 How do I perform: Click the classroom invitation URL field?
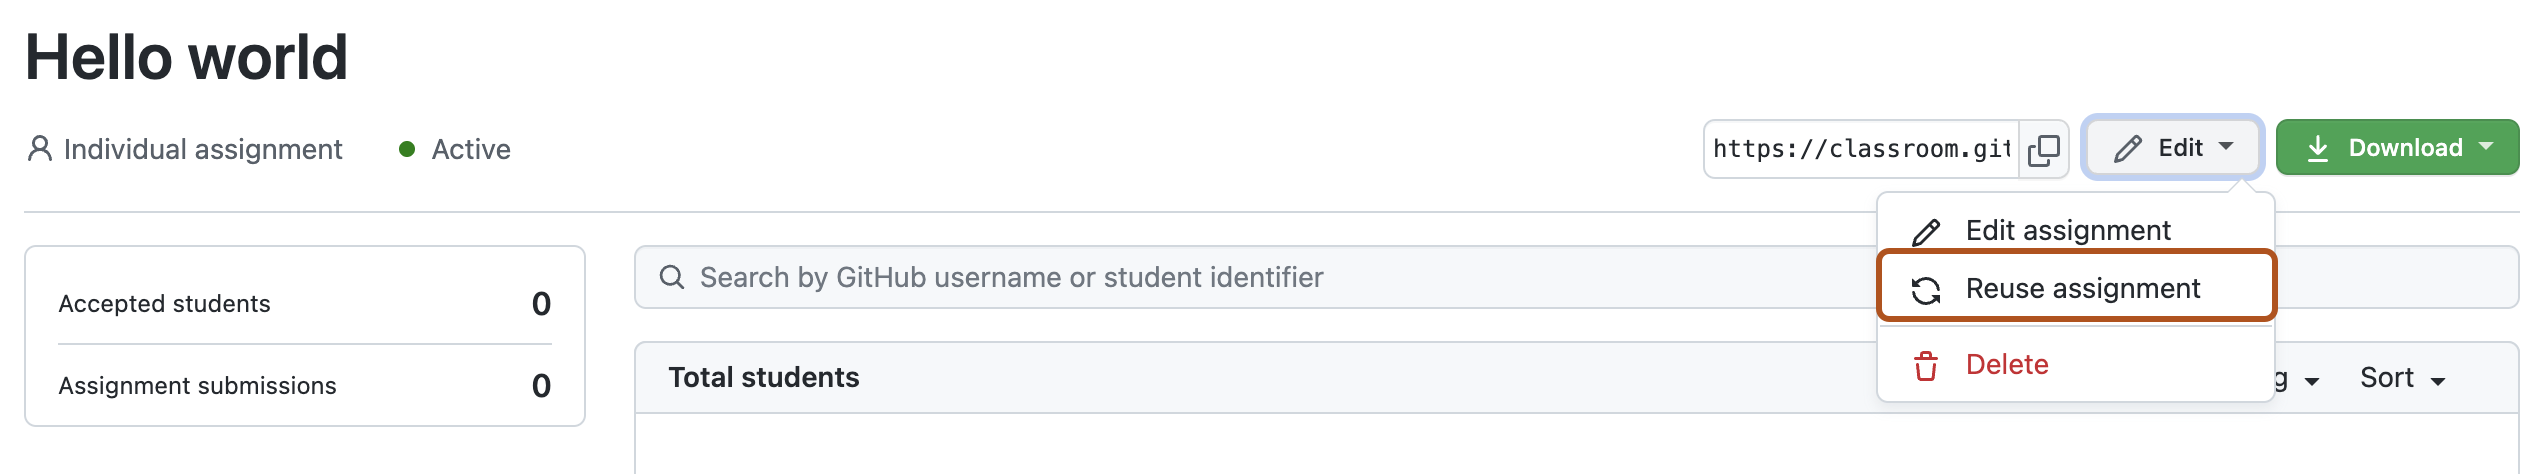tap(1861, 149)
